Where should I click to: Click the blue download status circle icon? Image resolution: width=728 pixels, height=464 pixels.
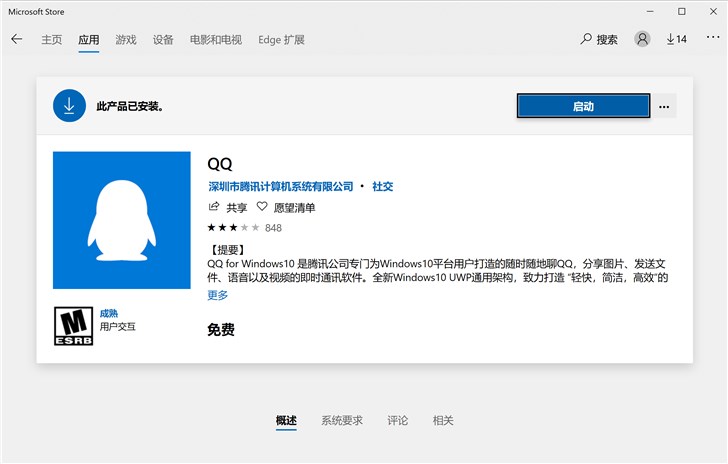[69, 106]
